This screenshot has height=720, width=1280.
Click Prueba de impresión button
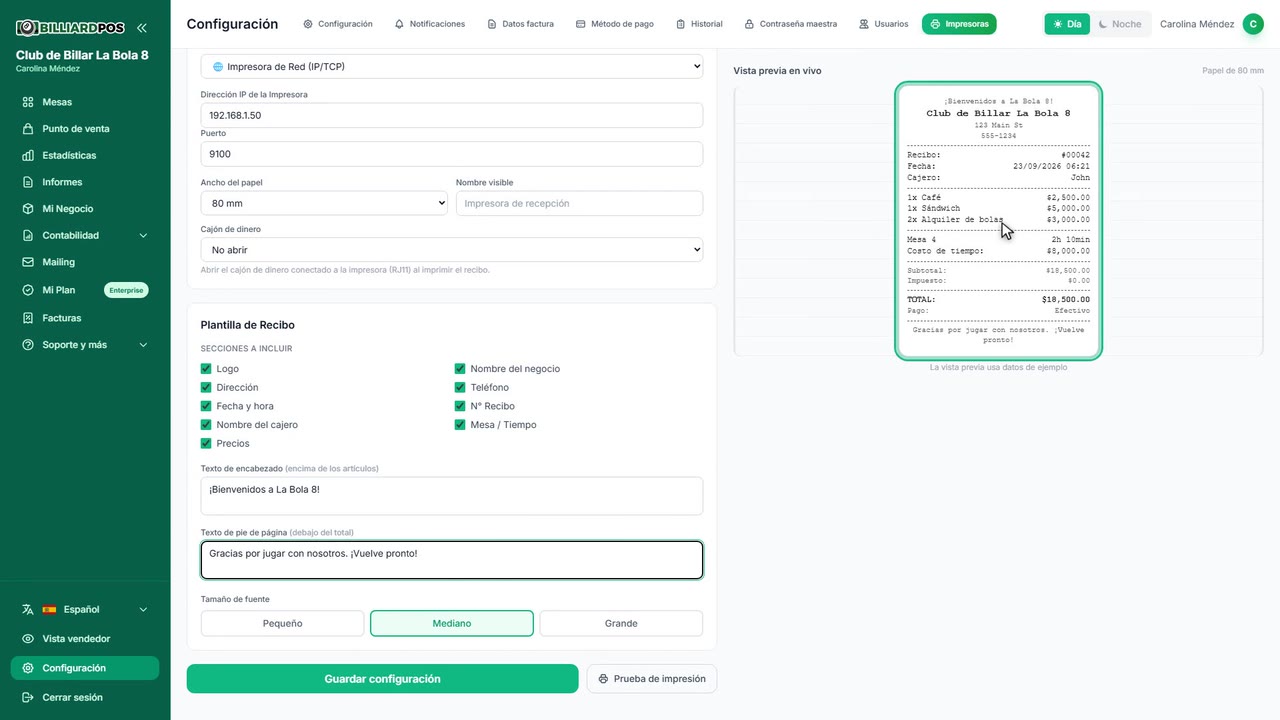652,679
